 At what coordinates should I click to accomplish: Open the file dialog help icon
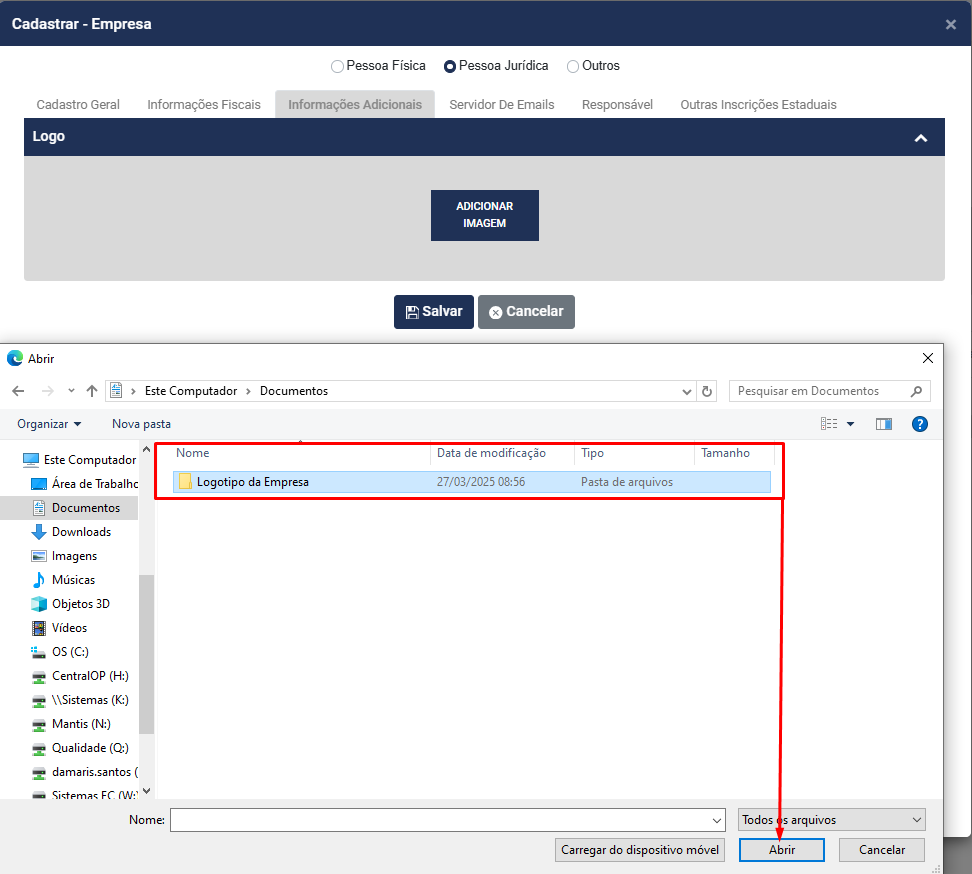(920, 424)
